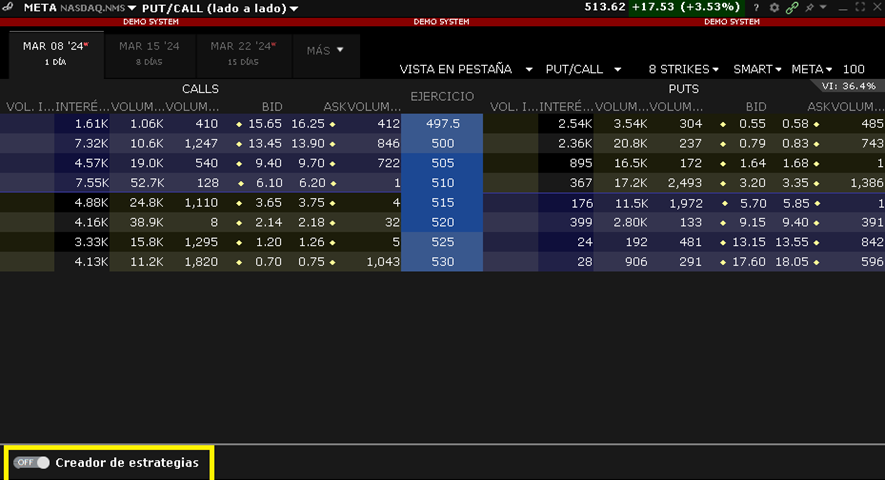The width and height of the screenshot is (885, 480).
Task: Click the EJERCICIO column header
Action: point(442,96)
